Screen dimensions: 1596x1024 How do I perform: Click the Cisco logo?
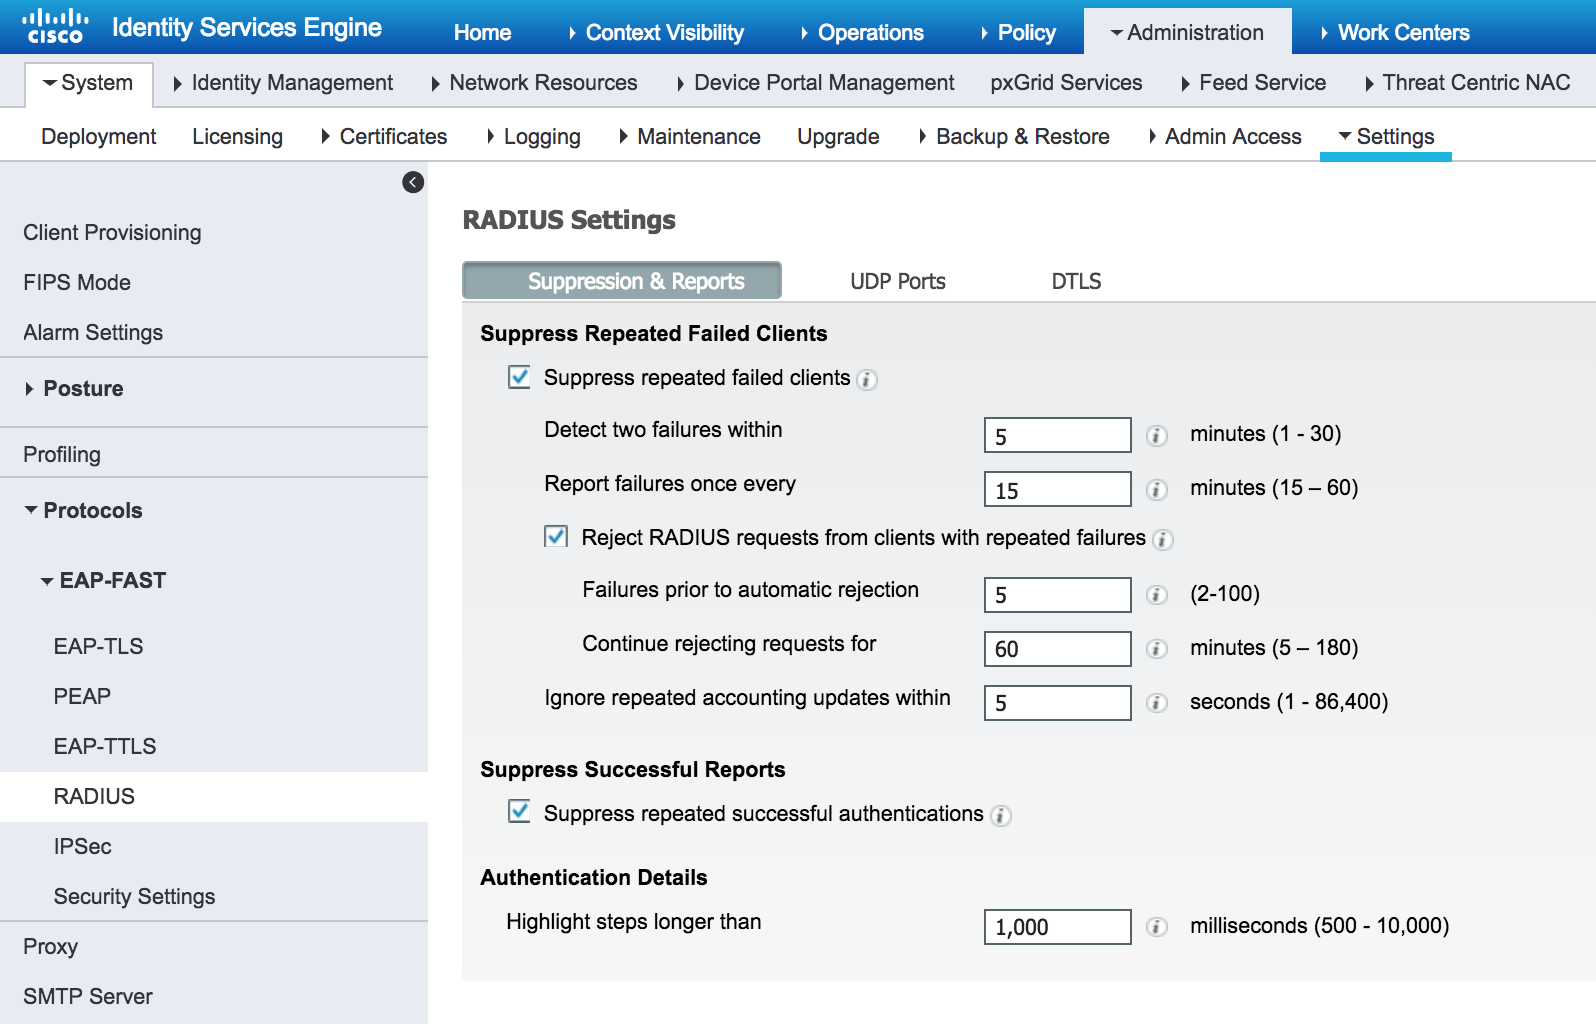point(55,27)
